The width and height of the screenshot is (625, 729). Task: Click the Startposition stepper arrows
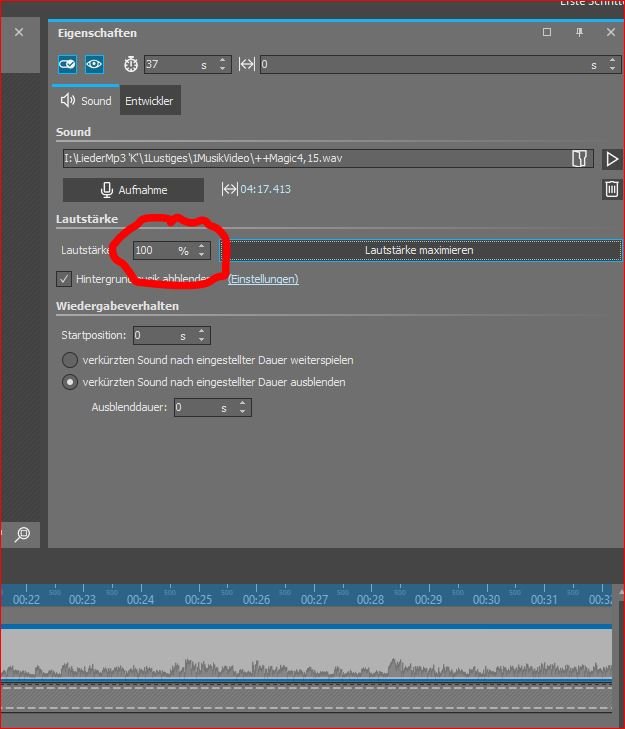pos(203,336)
